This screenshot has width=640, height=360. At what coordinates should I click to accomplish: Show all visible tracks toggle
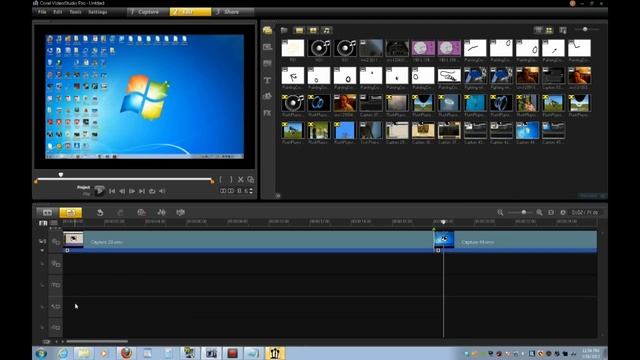pyautogui.click(x=43, y=223)
